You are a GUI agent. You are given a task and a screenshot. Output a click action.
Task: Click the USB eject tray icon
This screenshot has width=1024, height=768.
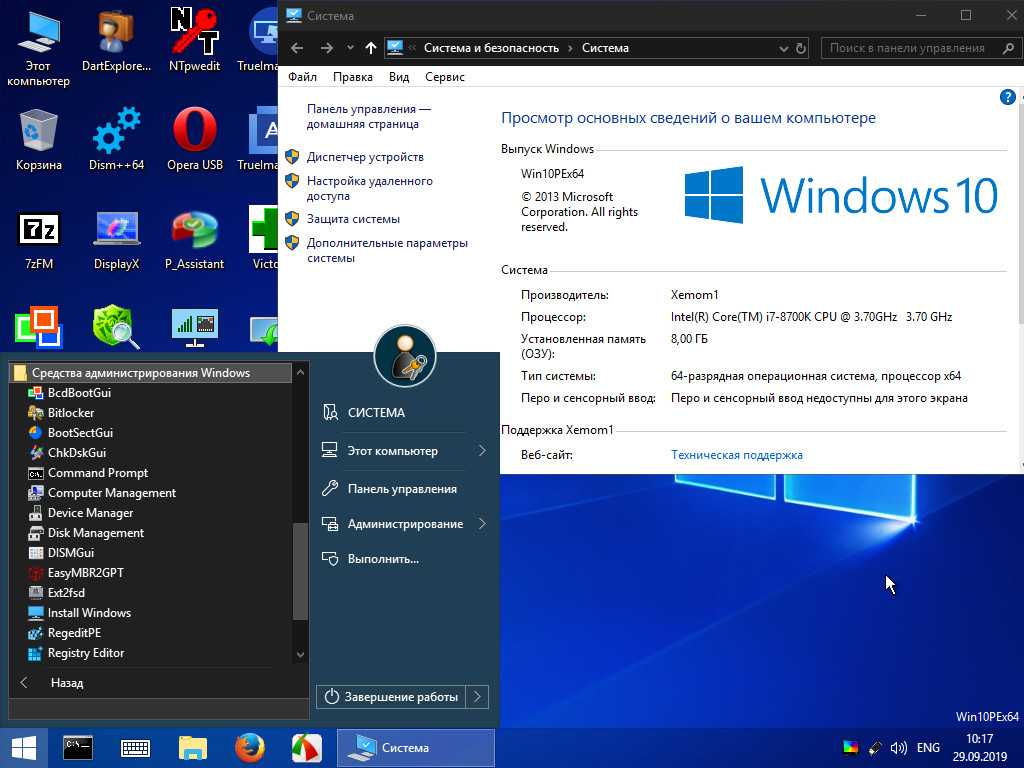[x=875, y=748]
